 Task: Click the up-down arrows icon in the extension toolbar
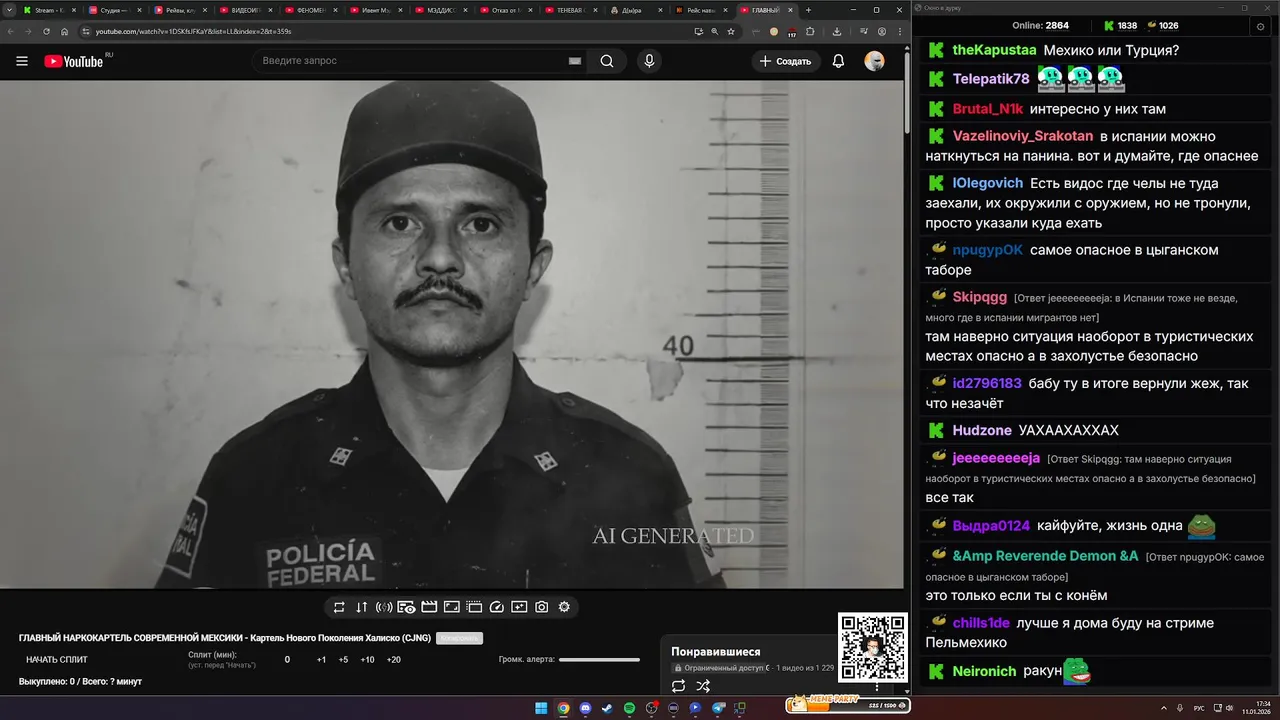[x=361, y=607]
